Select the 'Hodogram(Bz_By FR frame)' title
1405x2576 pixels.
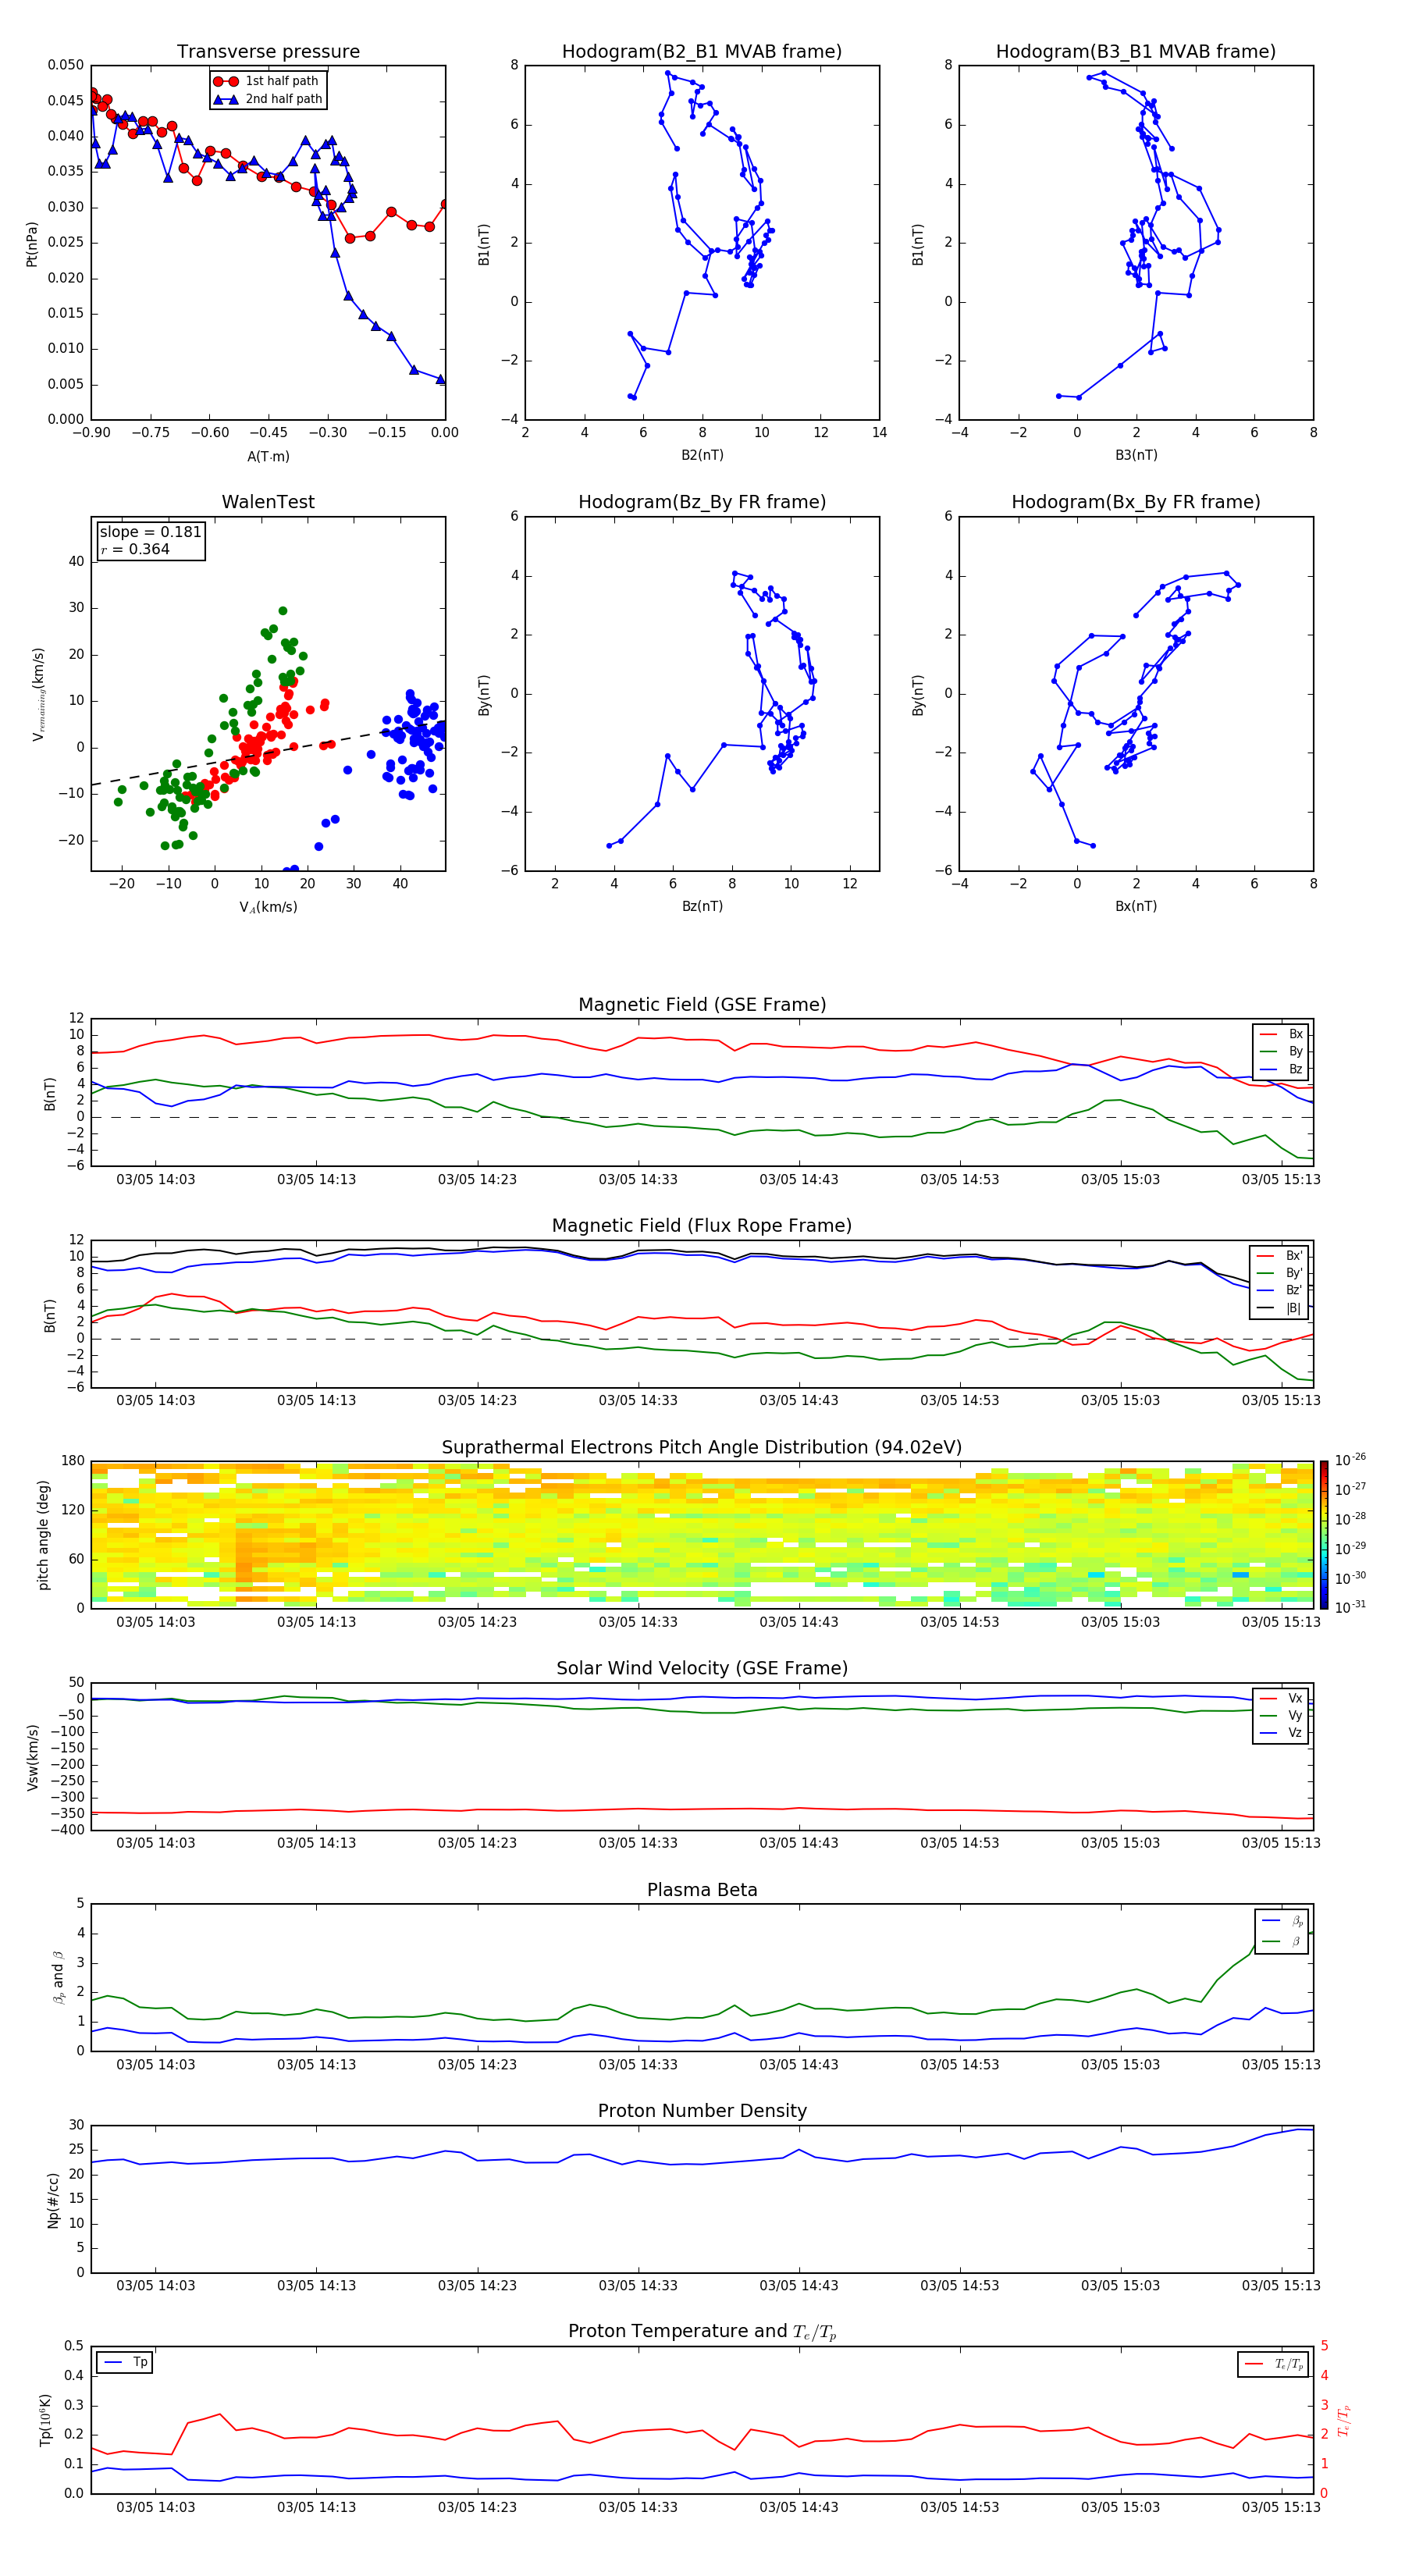[702, 502]
